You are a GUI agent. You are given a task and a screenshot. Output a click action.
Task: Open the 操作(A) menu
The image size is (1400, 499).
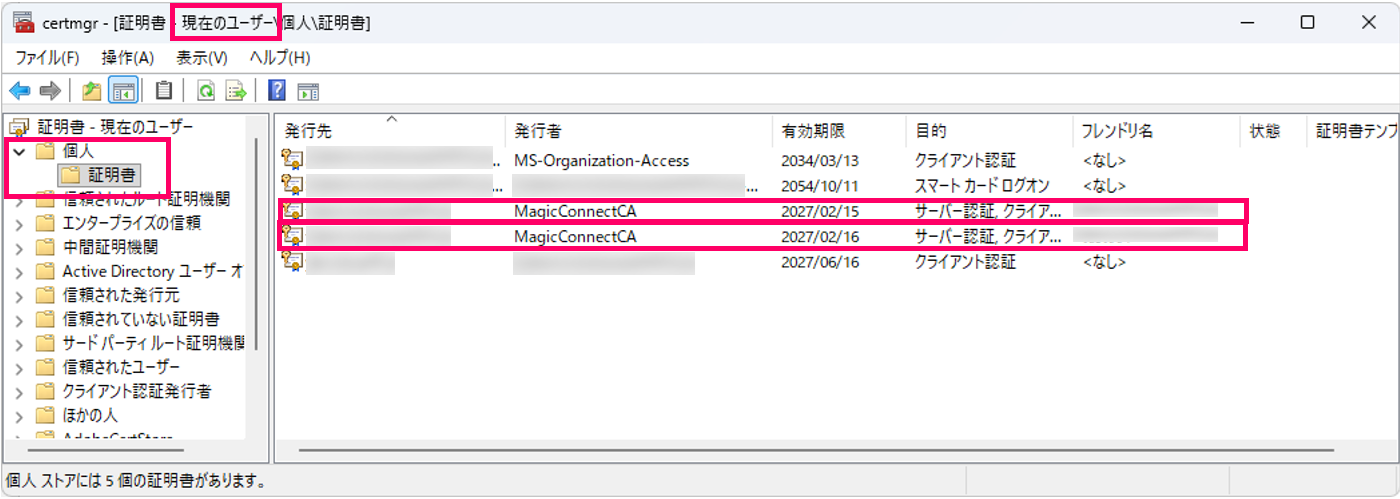point(128,58)
